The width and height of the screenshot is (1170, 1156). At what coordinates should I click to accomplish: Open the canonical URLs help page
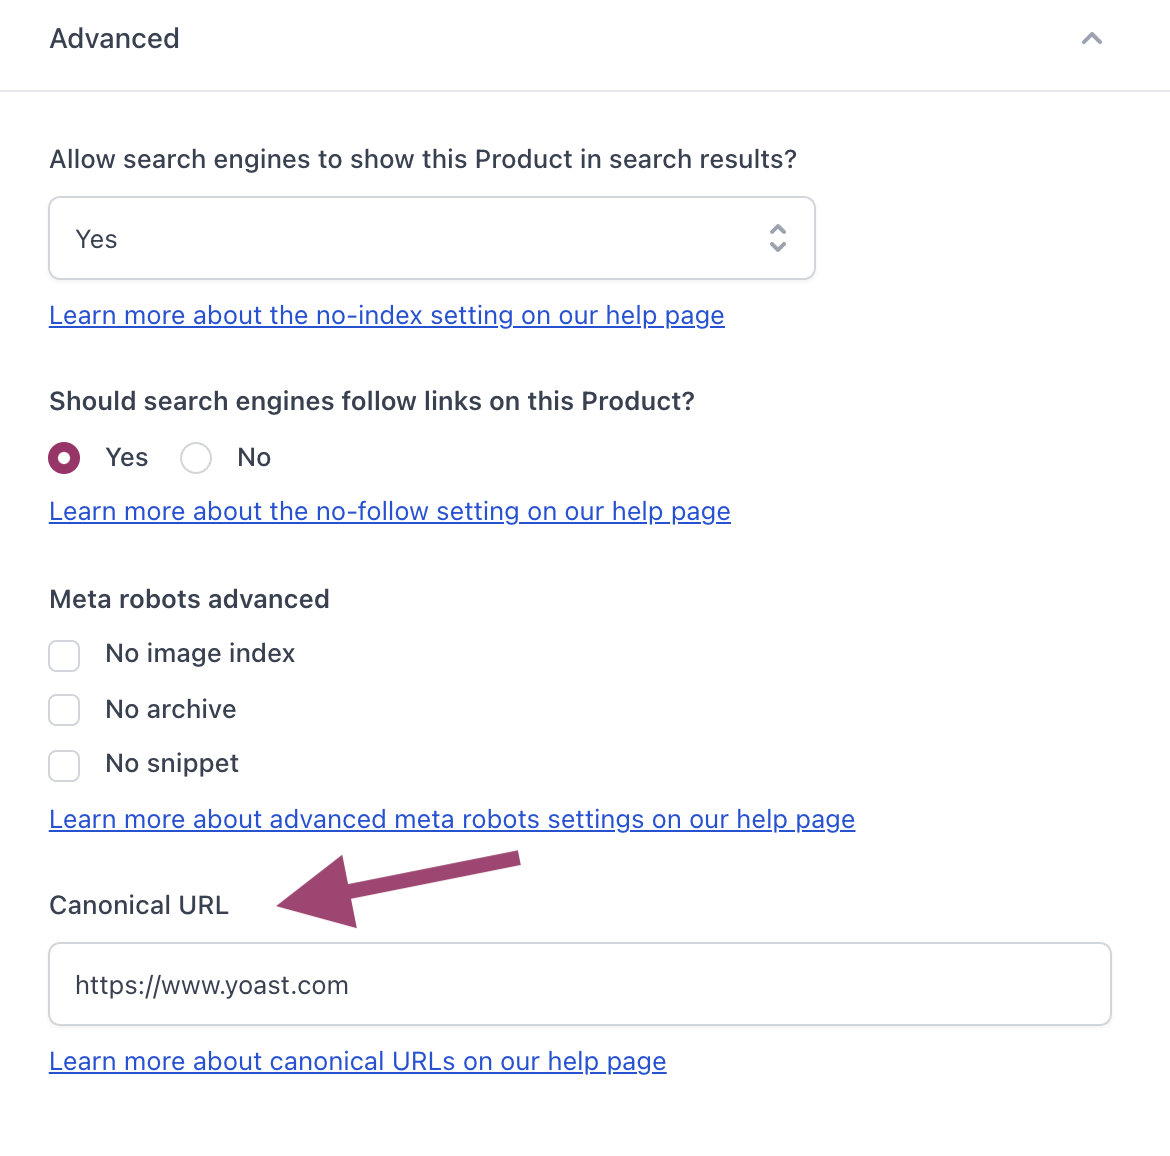(x=358, y=1061)
